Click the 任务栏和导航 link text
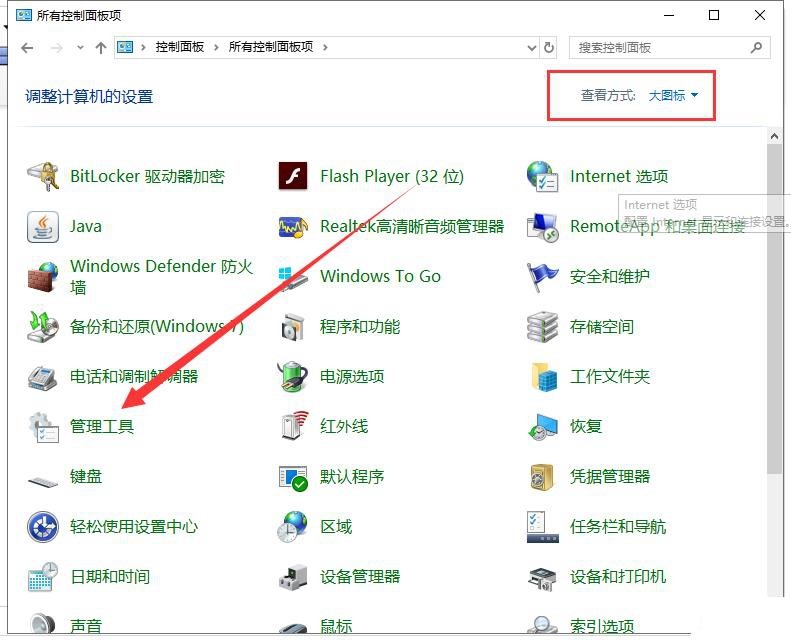 (618, 527)
